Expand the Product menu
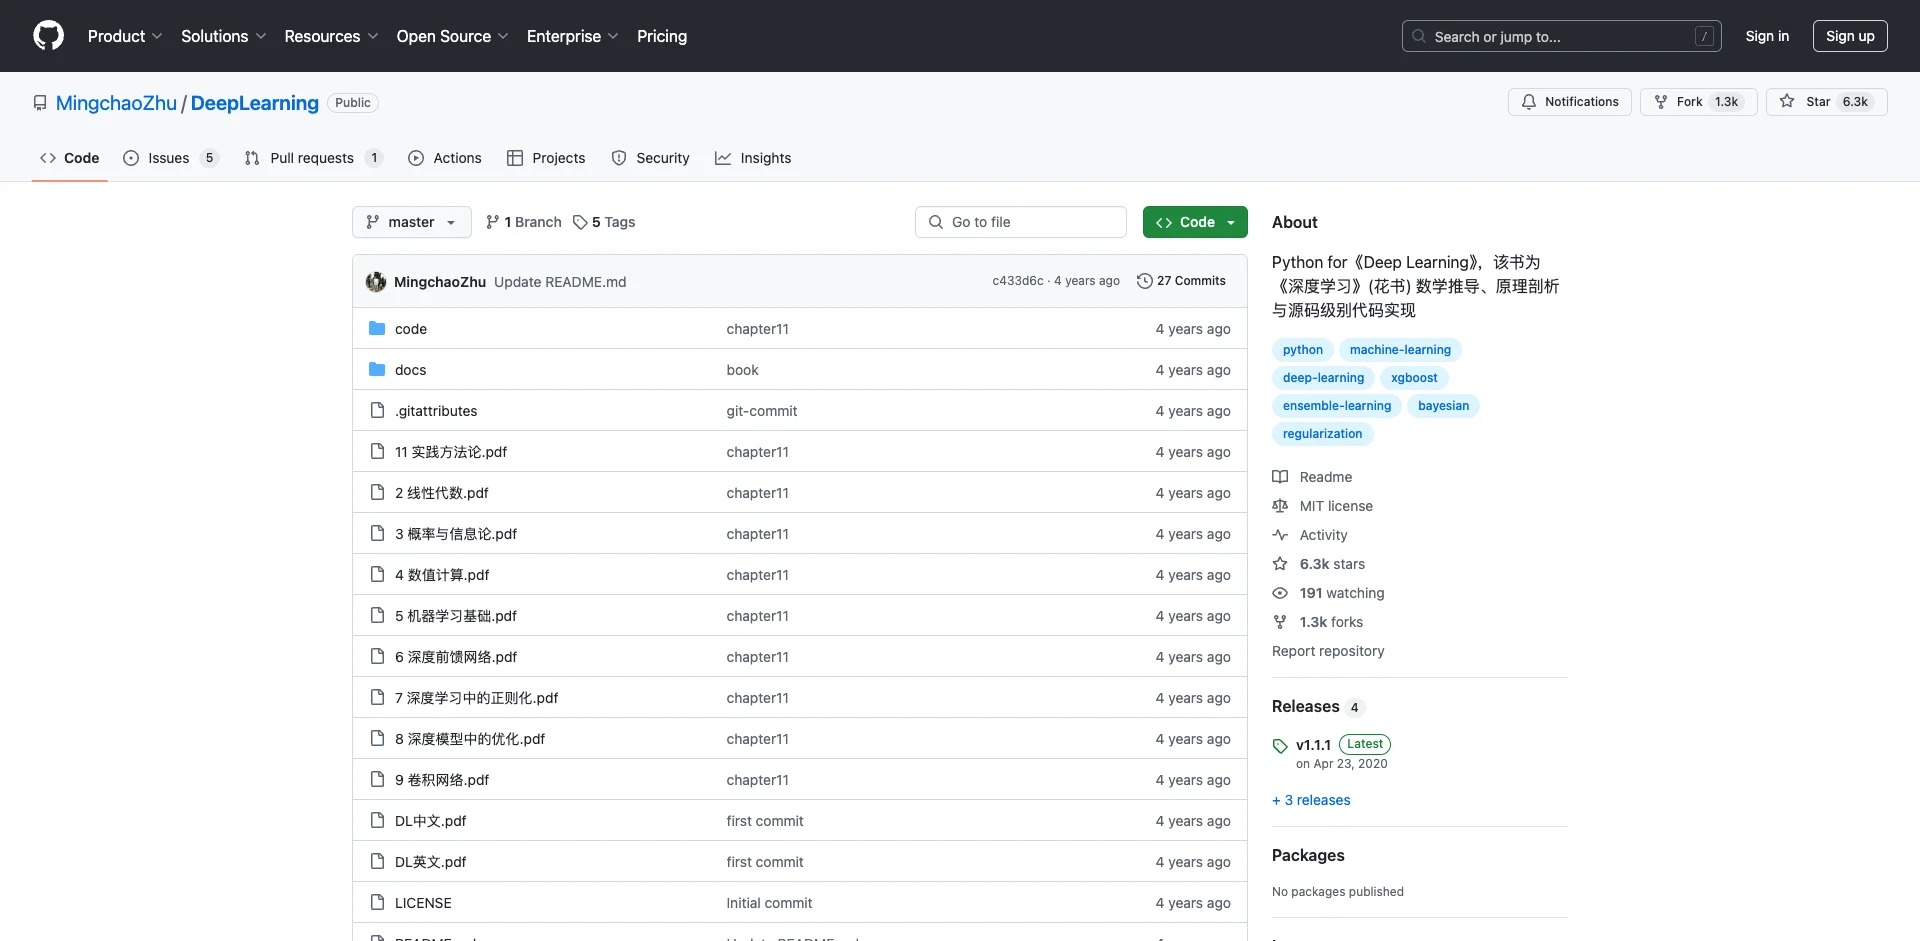Viewport: 1920px width, 941px height. tap(125, 36)
